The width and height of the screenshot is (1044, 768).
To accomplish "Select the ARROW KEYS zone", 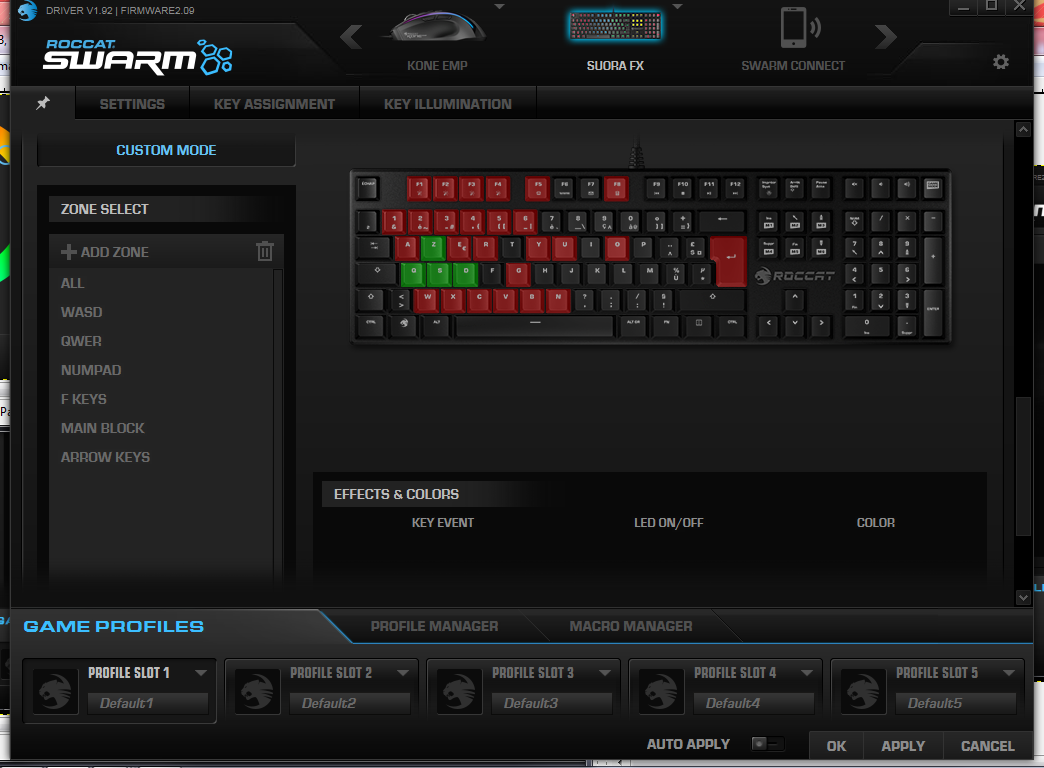I will pyautogui.click(x=105, y=457).
